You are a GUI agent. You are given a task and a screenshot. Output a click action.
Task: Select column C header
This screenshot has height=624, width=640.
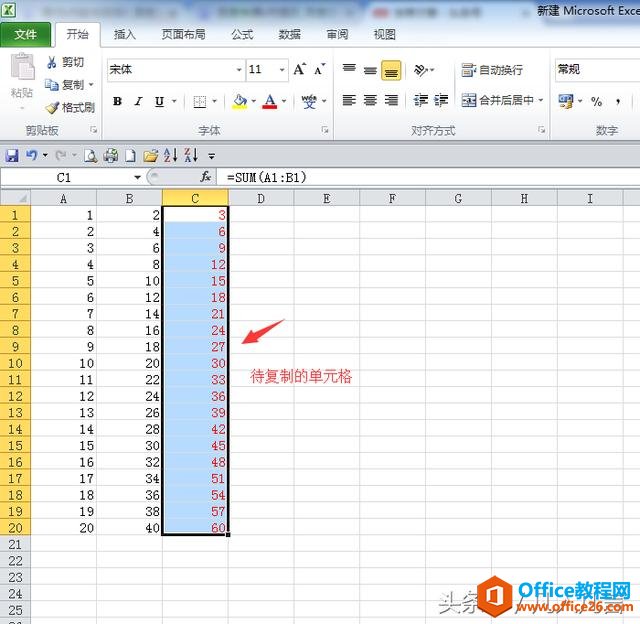pyautogui.click(x=195, y=198)
